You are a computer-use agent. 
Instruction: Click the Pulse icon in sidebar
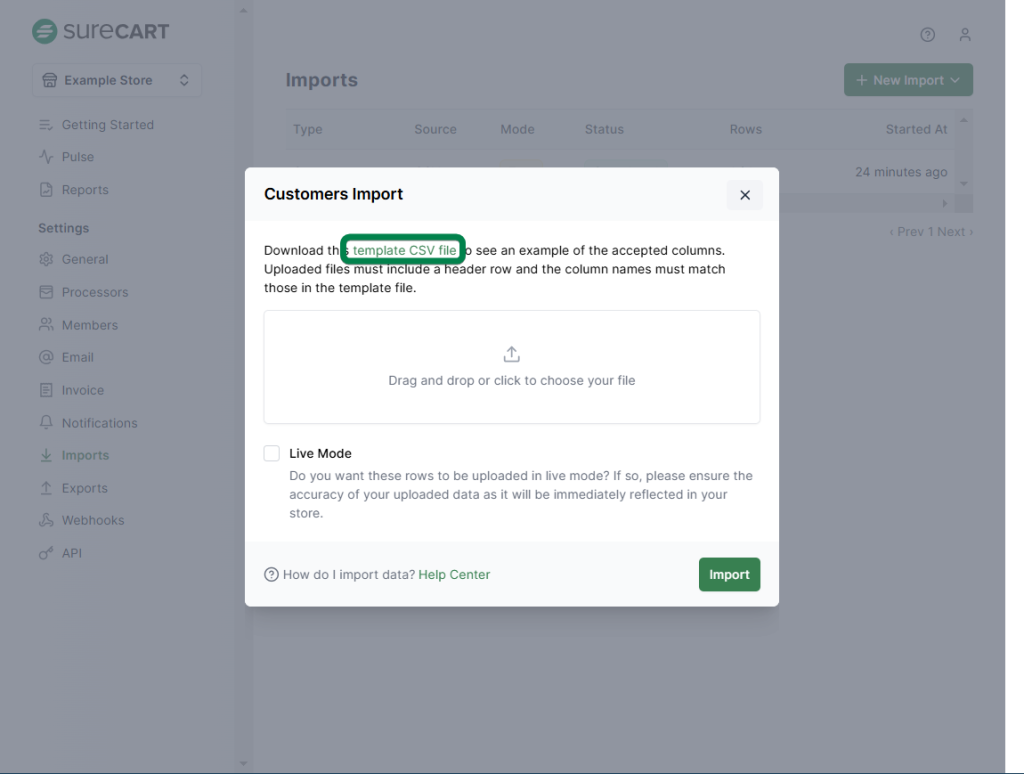pos(46,157)
